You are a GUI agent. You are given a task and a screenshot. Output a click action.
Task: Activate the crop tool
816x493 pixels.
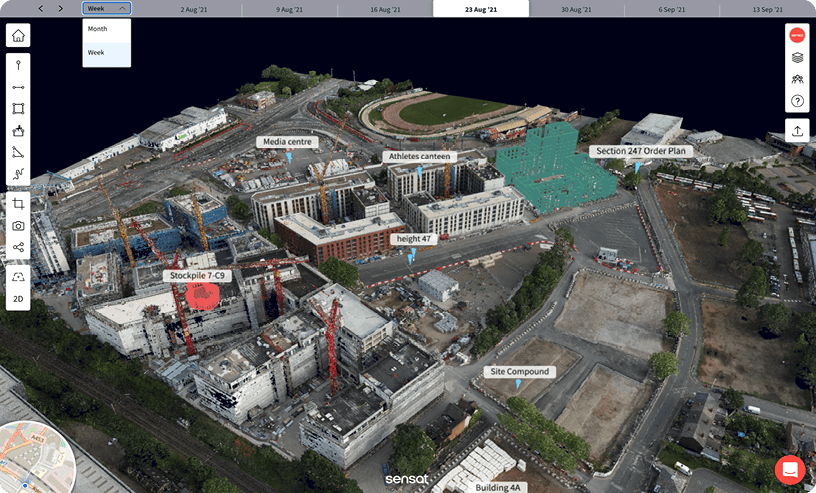[x=18, y=204]
